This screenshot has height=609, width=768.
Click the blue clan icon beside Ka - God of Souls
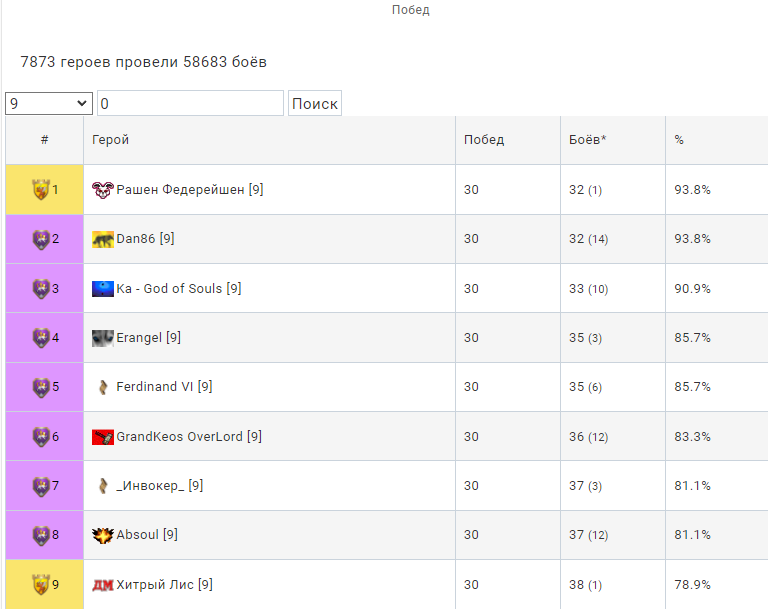(x=103, y=289)
